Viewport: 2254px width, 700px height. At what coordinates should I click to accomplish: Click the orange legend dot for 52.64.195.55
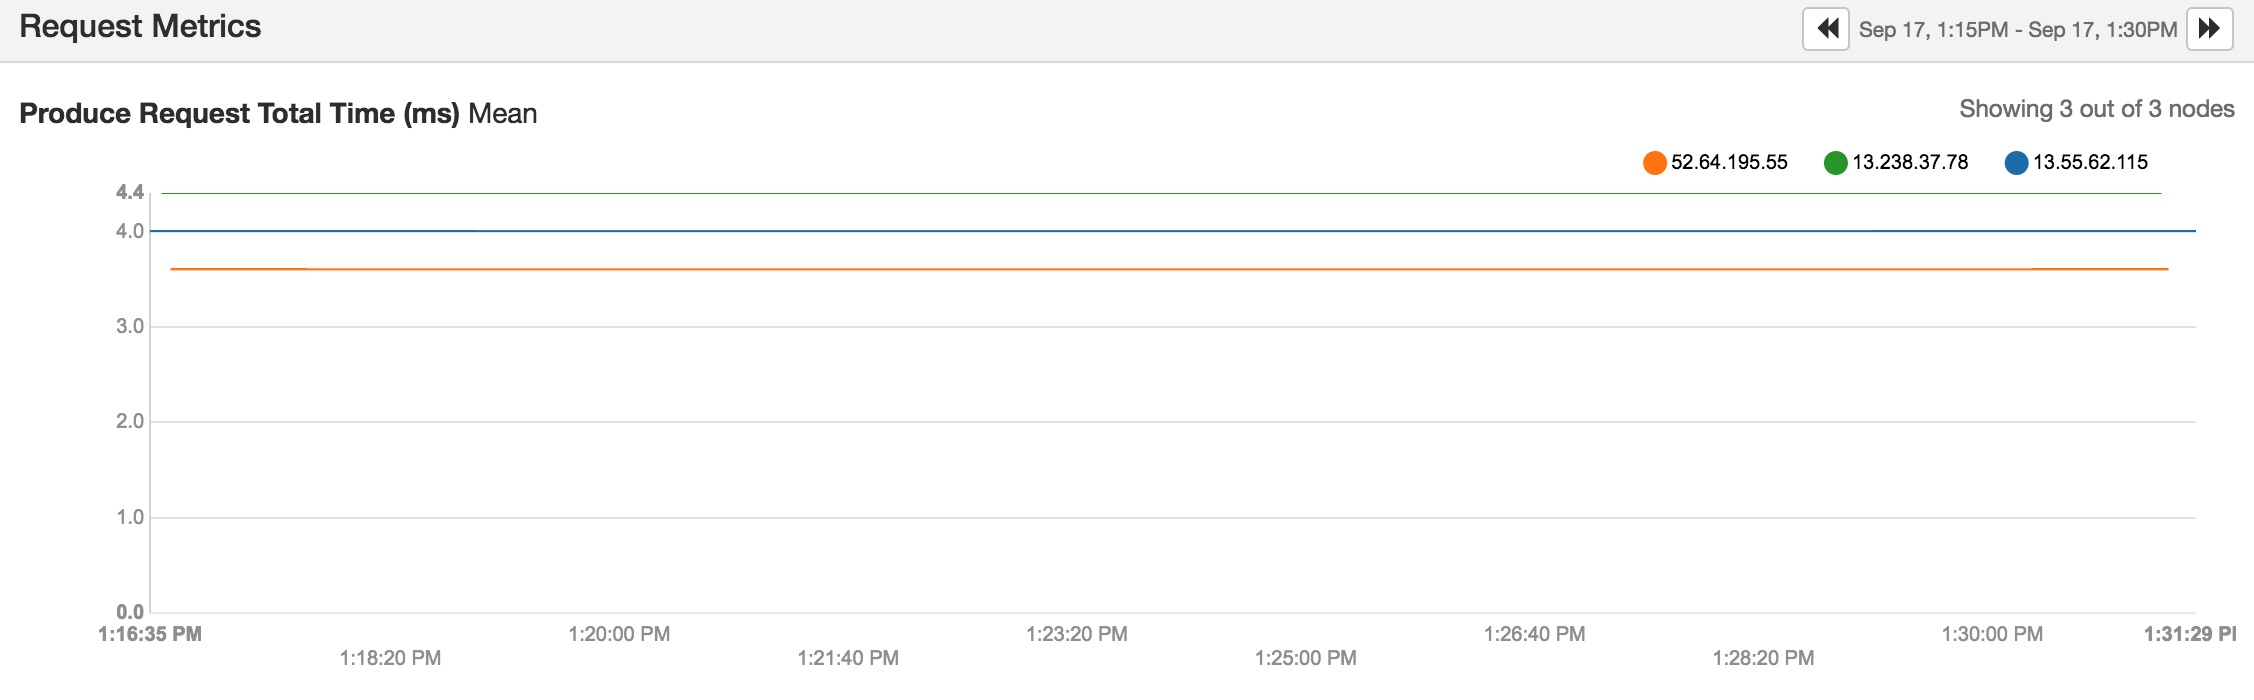click(1655, 163)
